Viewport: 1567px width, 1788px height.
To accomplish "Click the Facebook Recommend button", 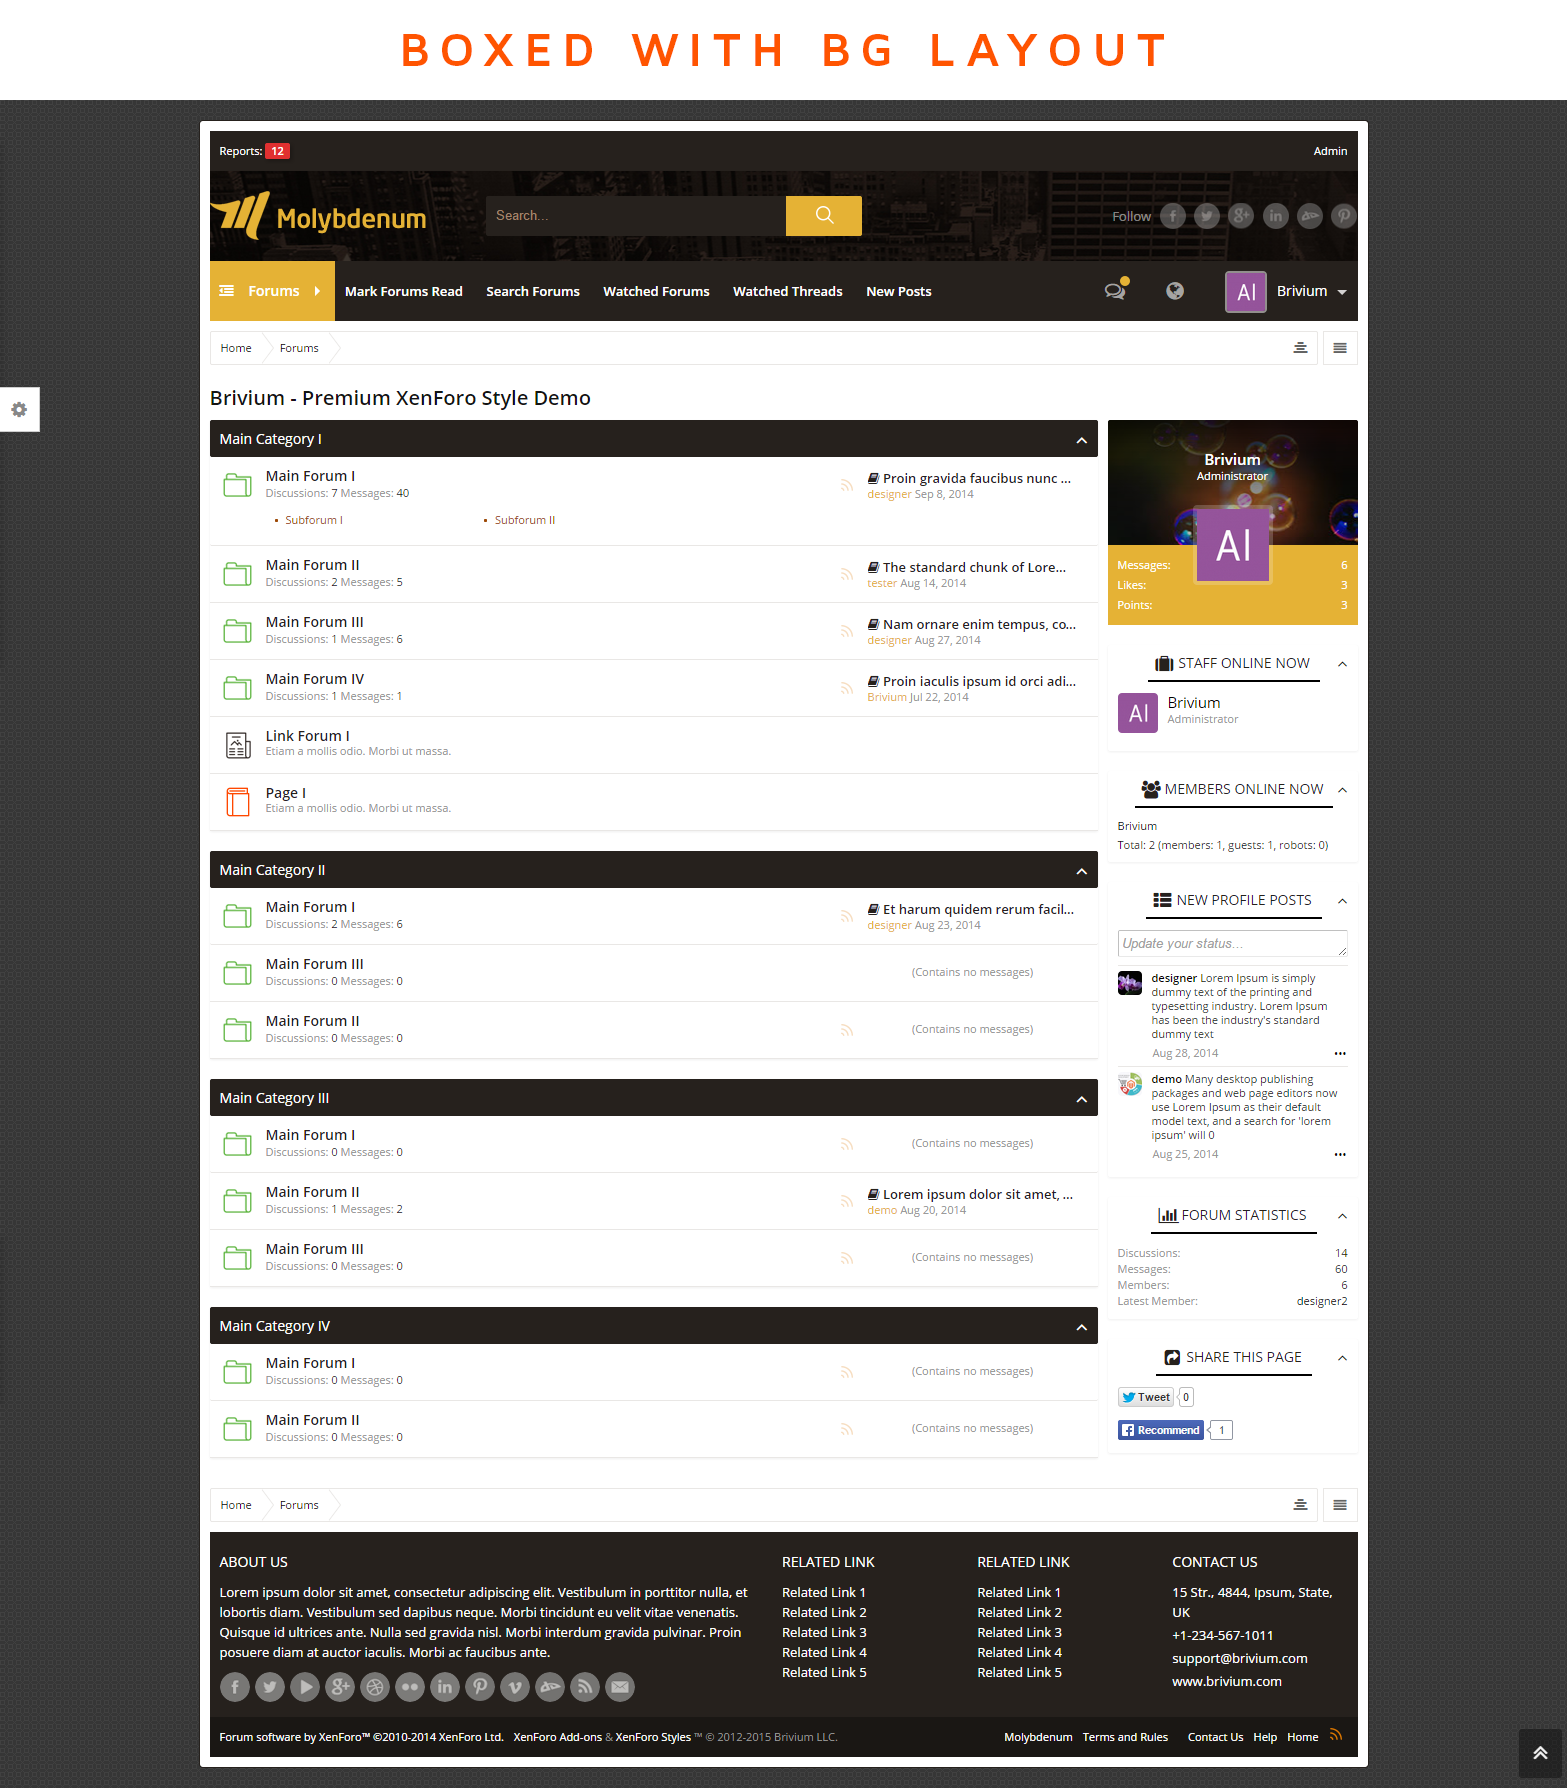I will click(x=1161, y=1430).
